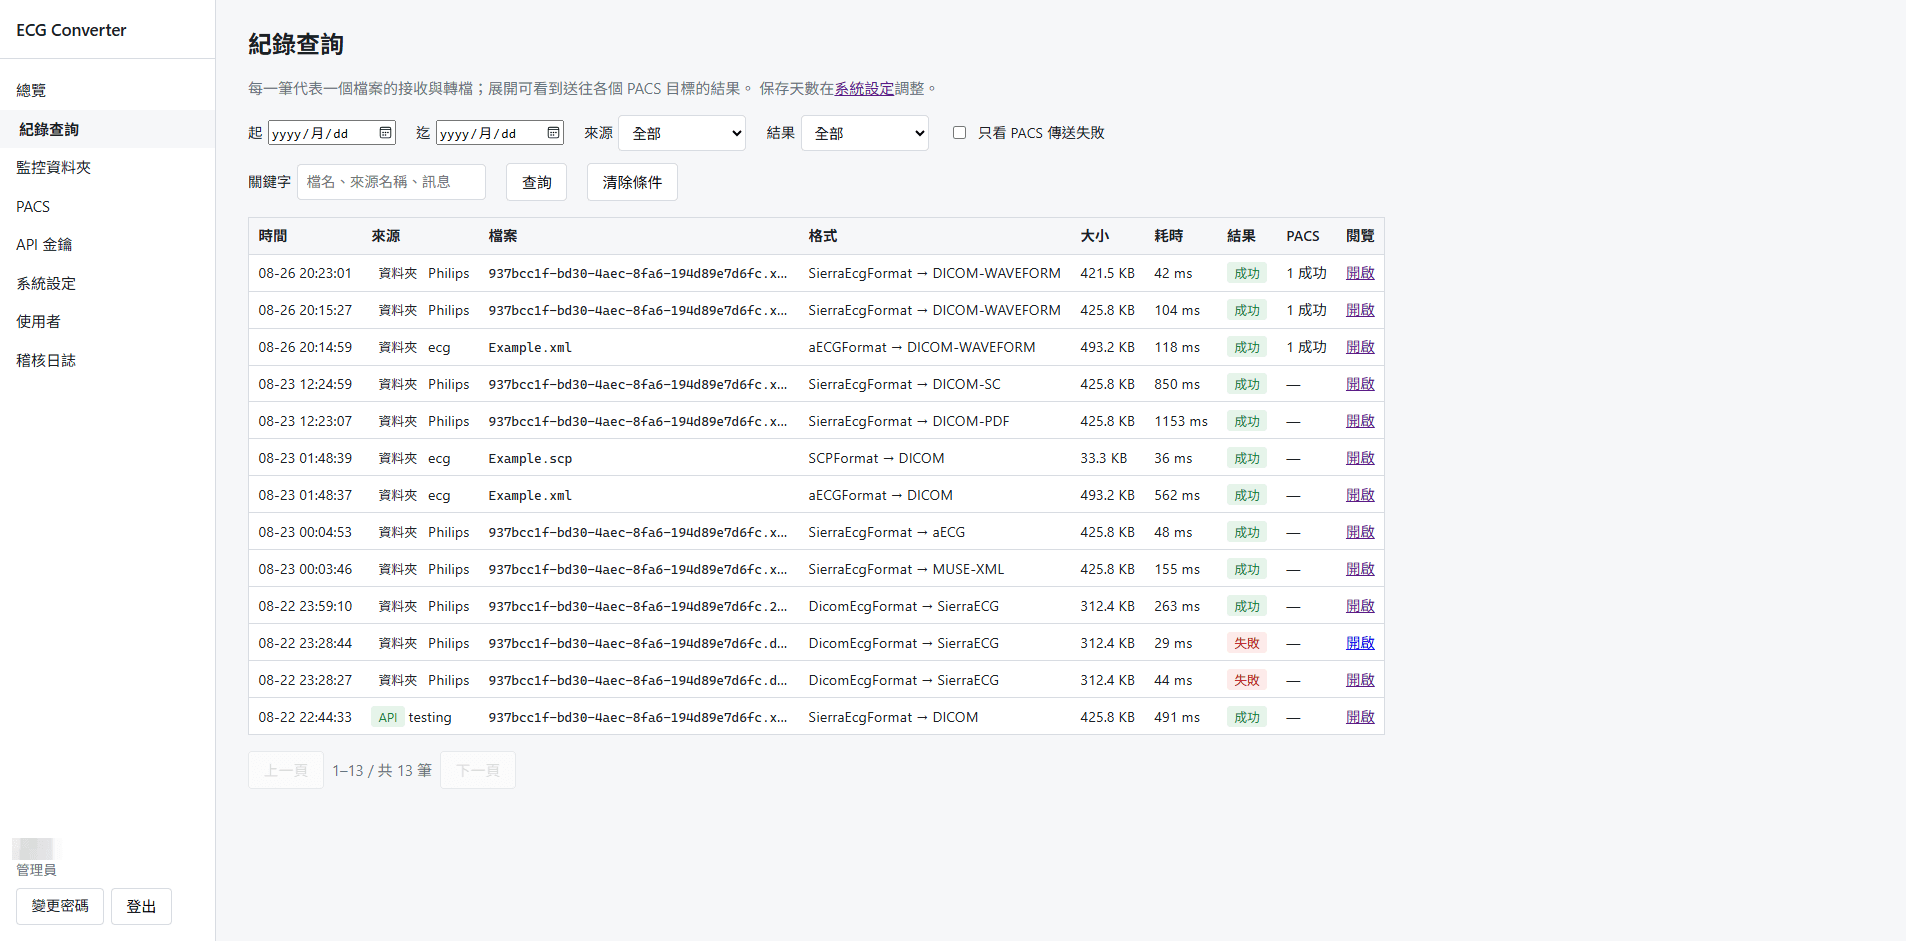Click SierraEcgFormat → DICOM-PDF format cell
This screenshot has height=941, width=1906.
point(908,421)
